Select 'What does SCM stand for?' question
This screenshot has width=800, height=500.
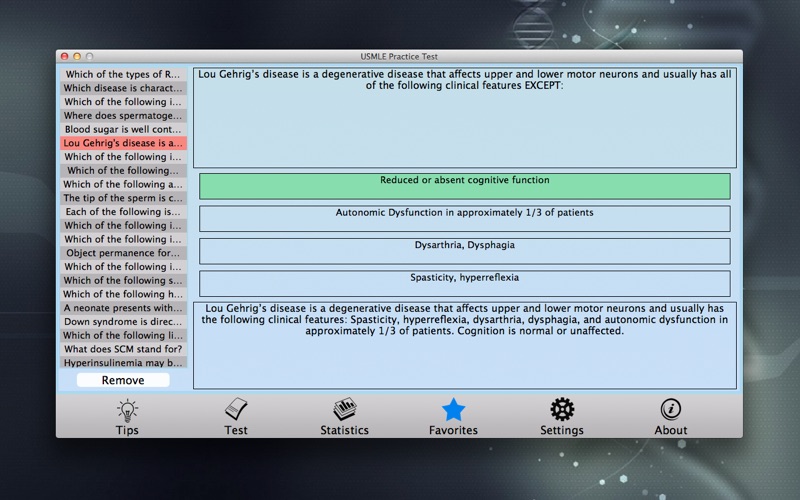[x=123, y=349]
